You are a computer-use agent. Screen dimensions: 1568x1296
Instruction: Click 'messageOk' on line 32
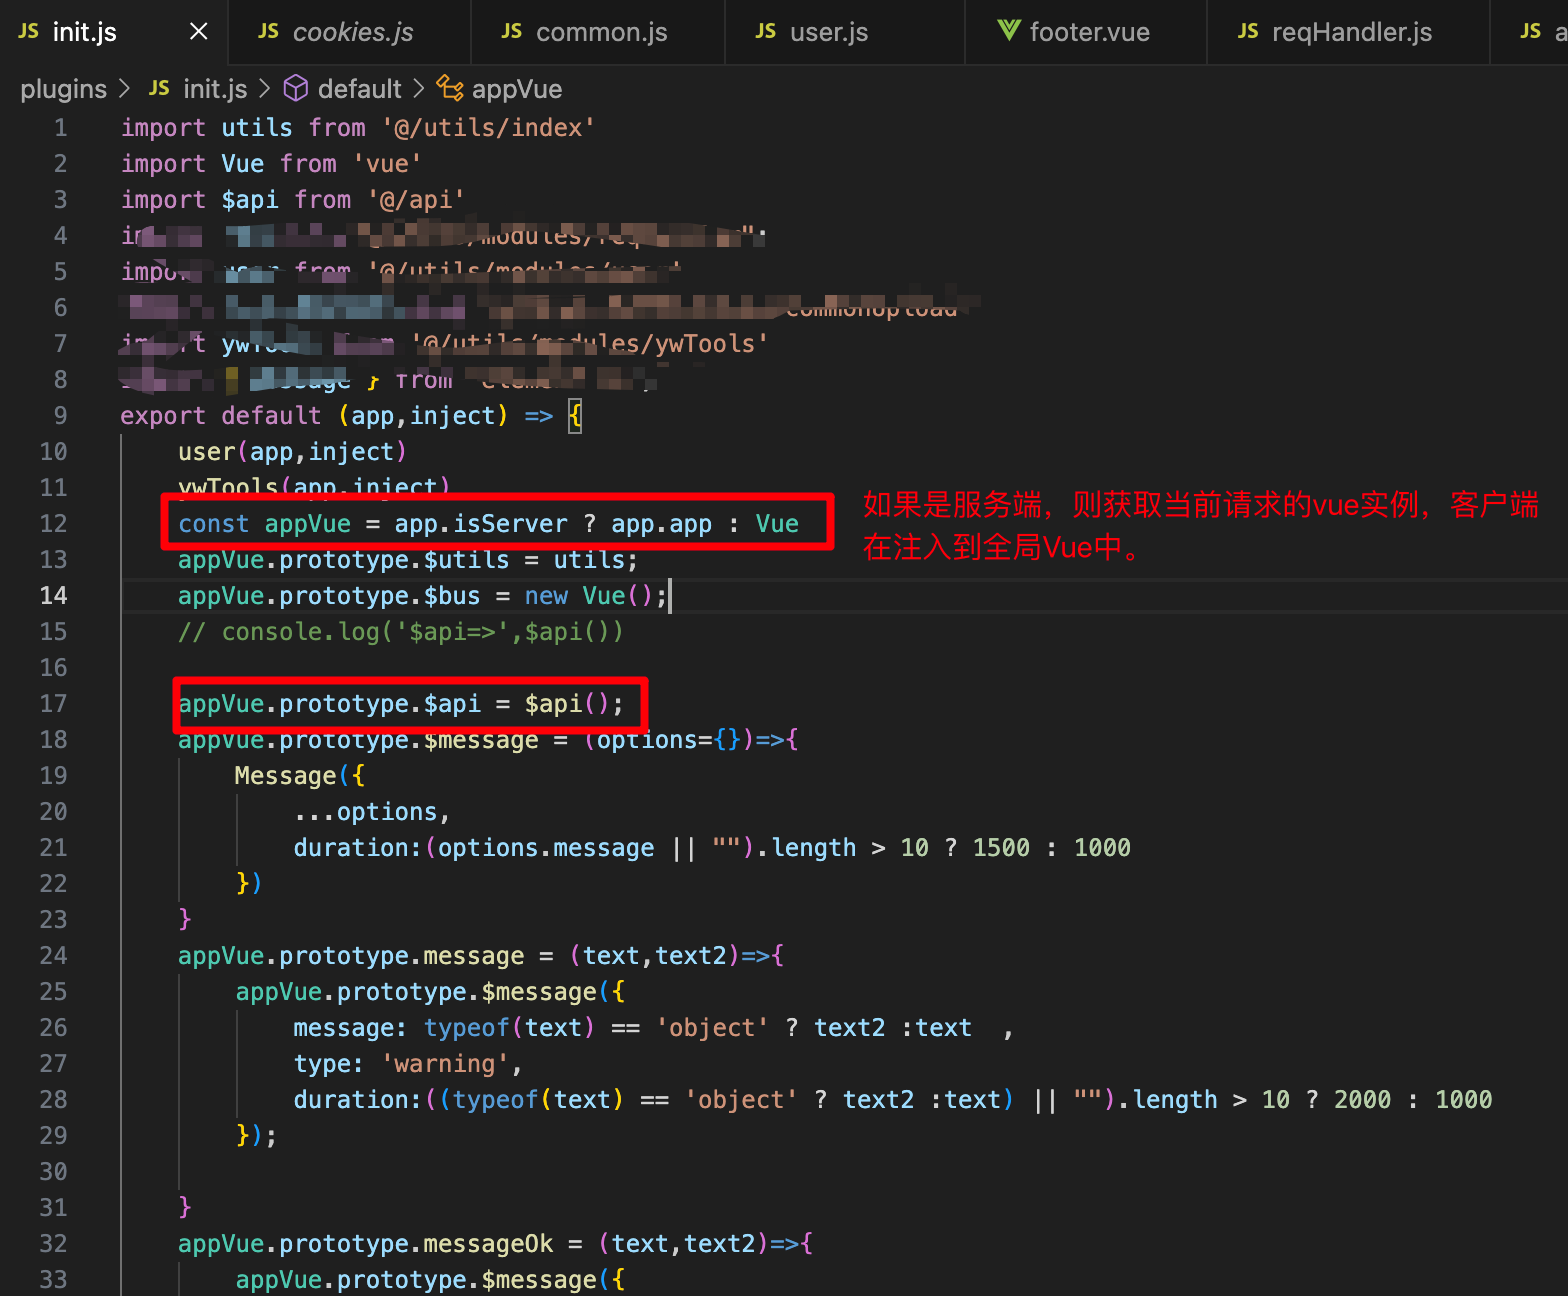[x=488, y=1244]
